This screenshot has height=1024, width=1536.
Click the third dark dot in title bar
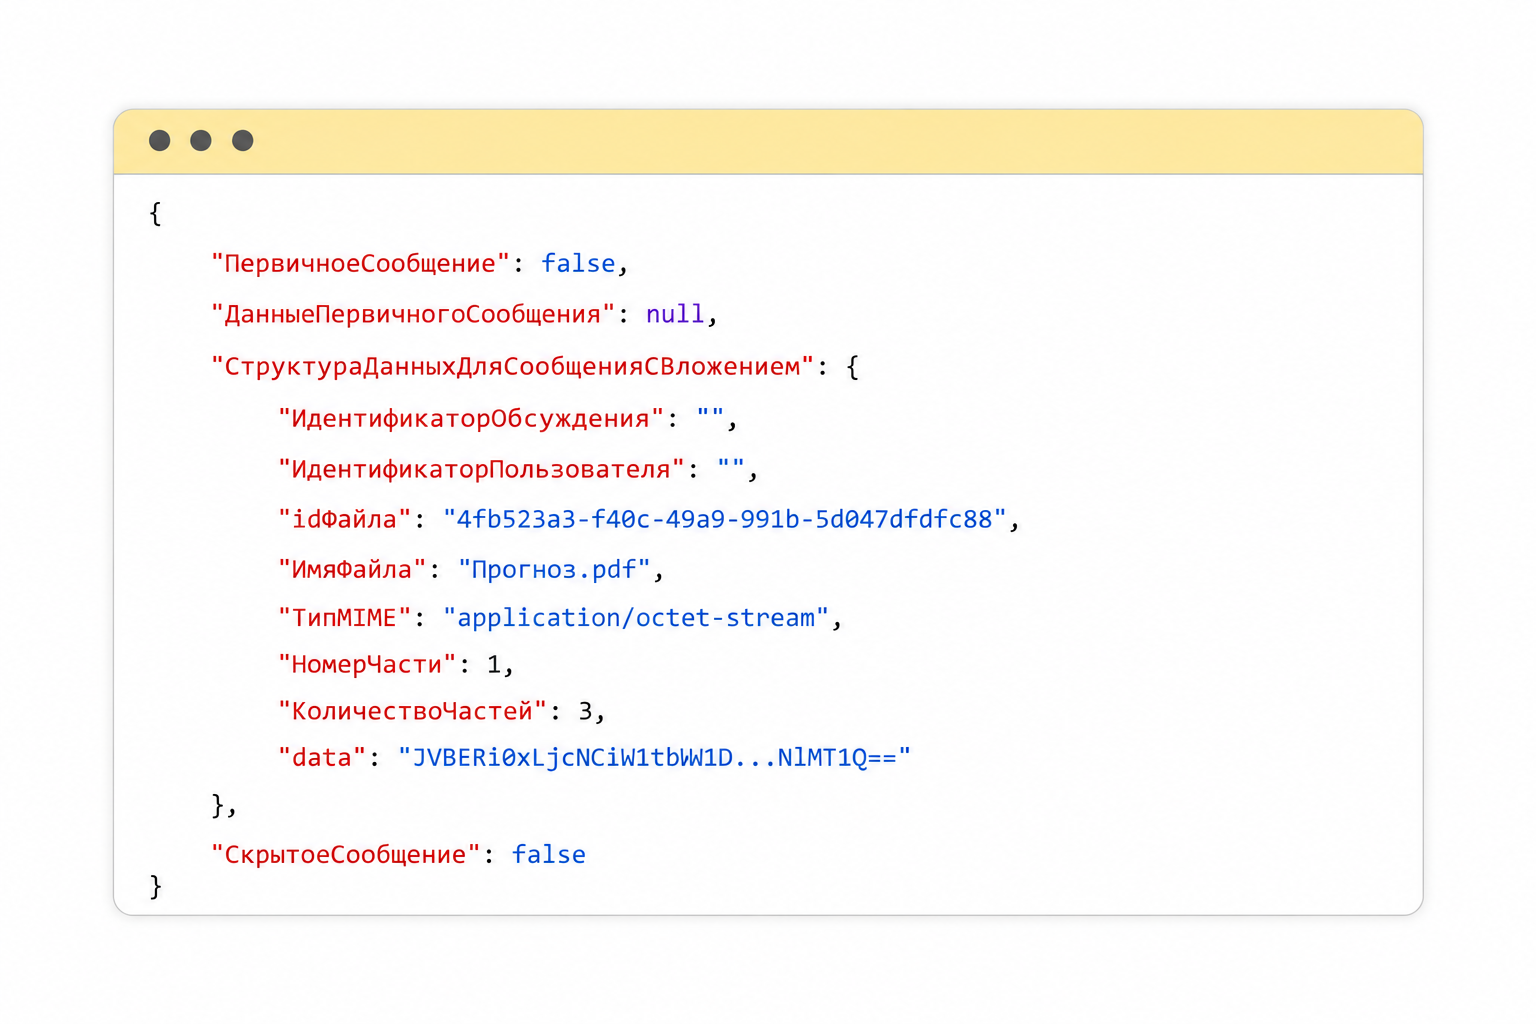(243, 140)
